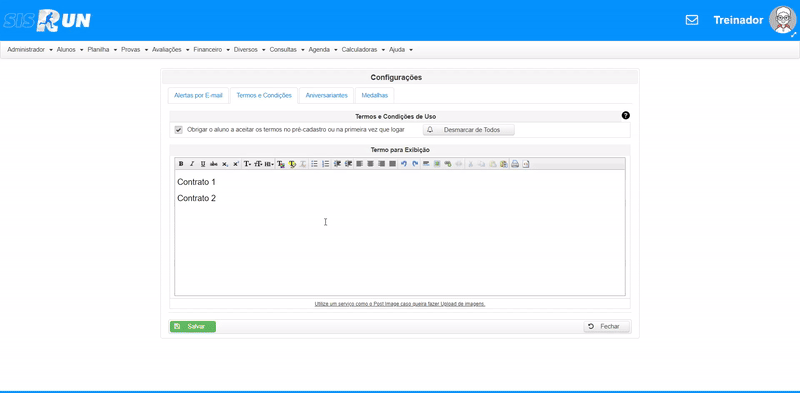This screenshot has height=393, width=800.
Task: View the editor source code
Action: click(x=526, y=164)
